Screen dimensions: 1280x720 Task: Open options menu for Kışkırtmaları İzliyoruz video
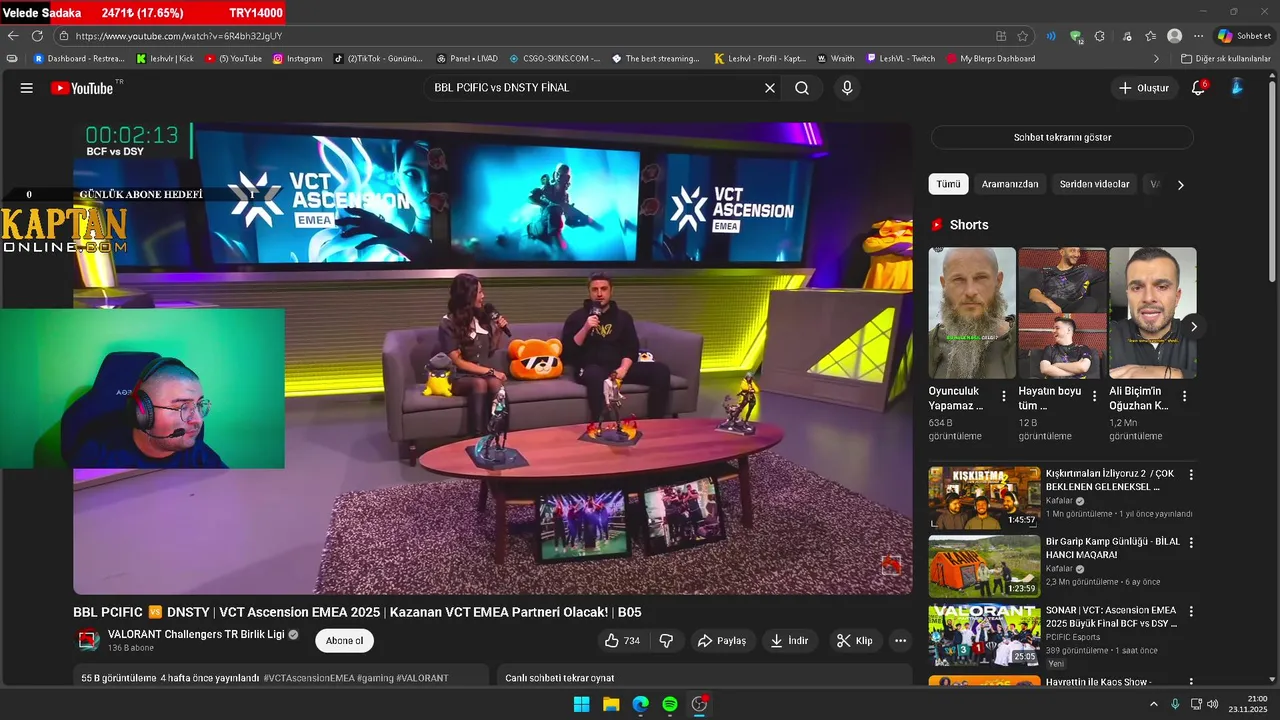1191,475
